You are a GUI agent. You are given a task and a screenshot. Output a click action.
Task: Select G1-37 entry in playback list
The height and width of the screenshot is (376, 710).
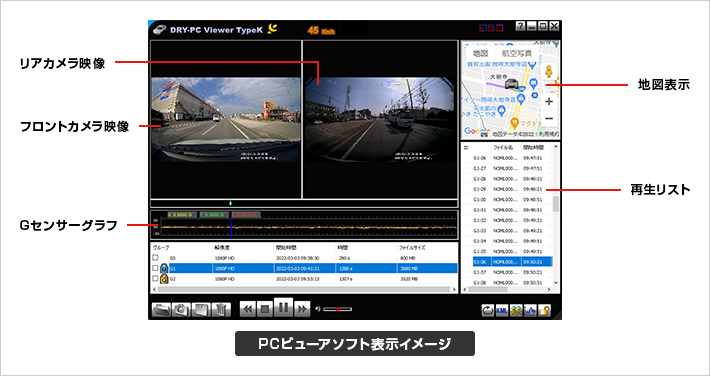coord(506,272)
